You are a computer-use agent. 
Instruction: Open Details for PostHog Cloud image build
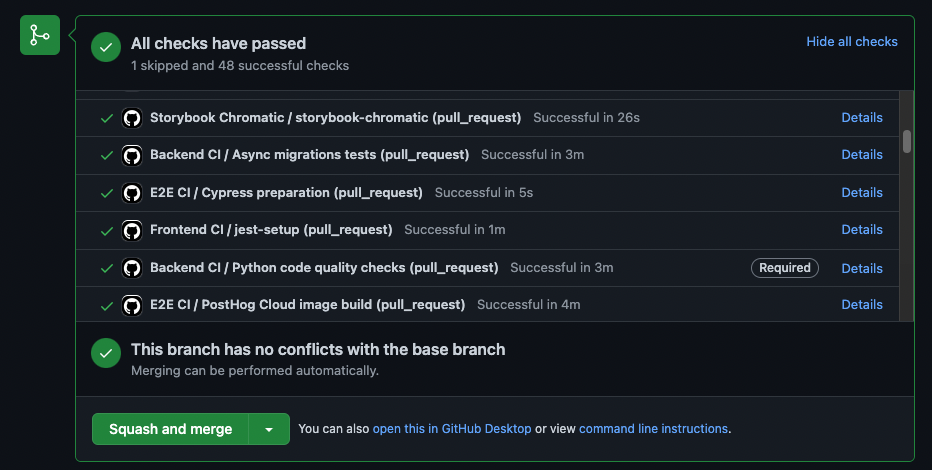point(862,305)
